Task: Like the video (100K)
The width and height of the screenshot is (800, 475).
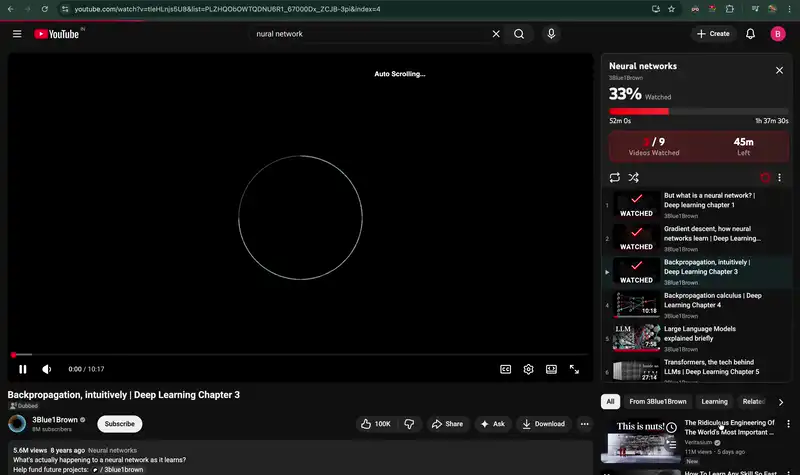Action: tap(376, 423)
